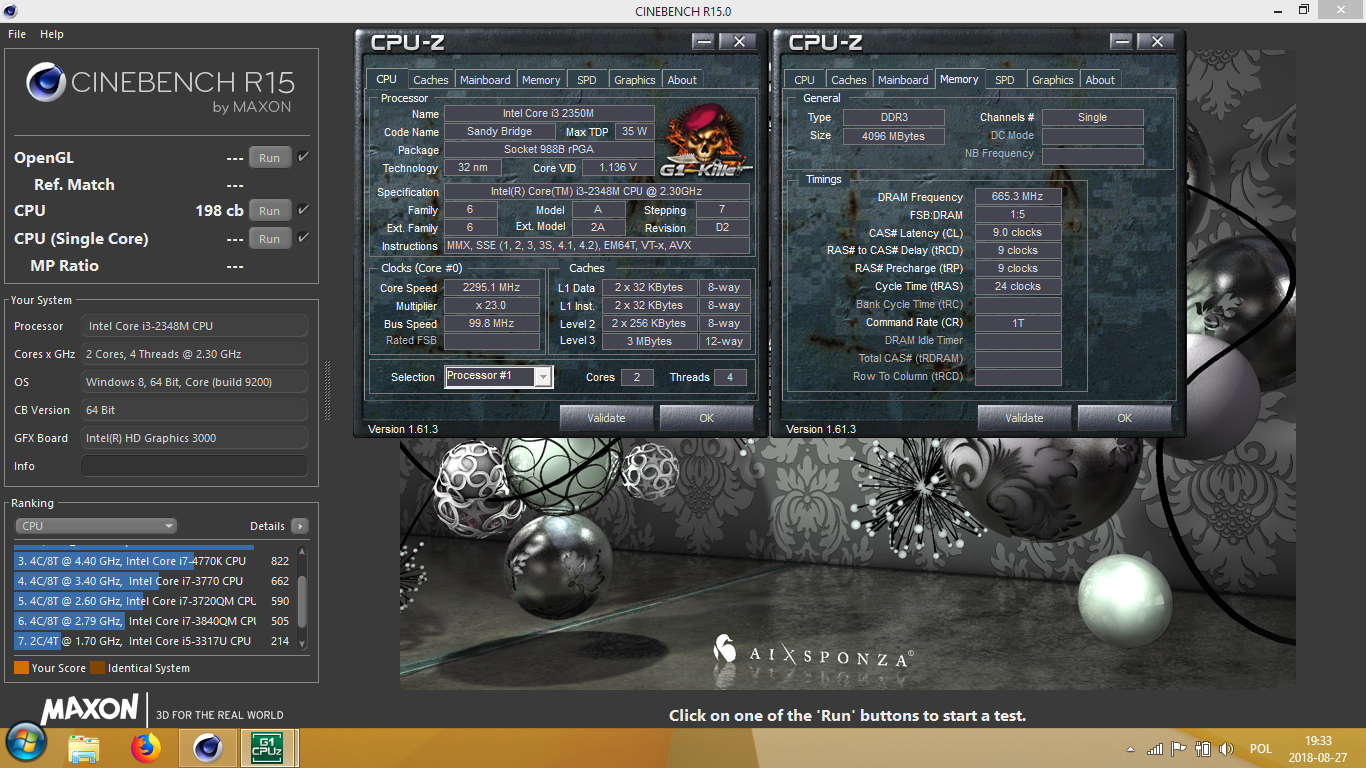Click Validate in left CPU-Z window
This screenshot has width=1366, height=768.
tap(606, 418)
